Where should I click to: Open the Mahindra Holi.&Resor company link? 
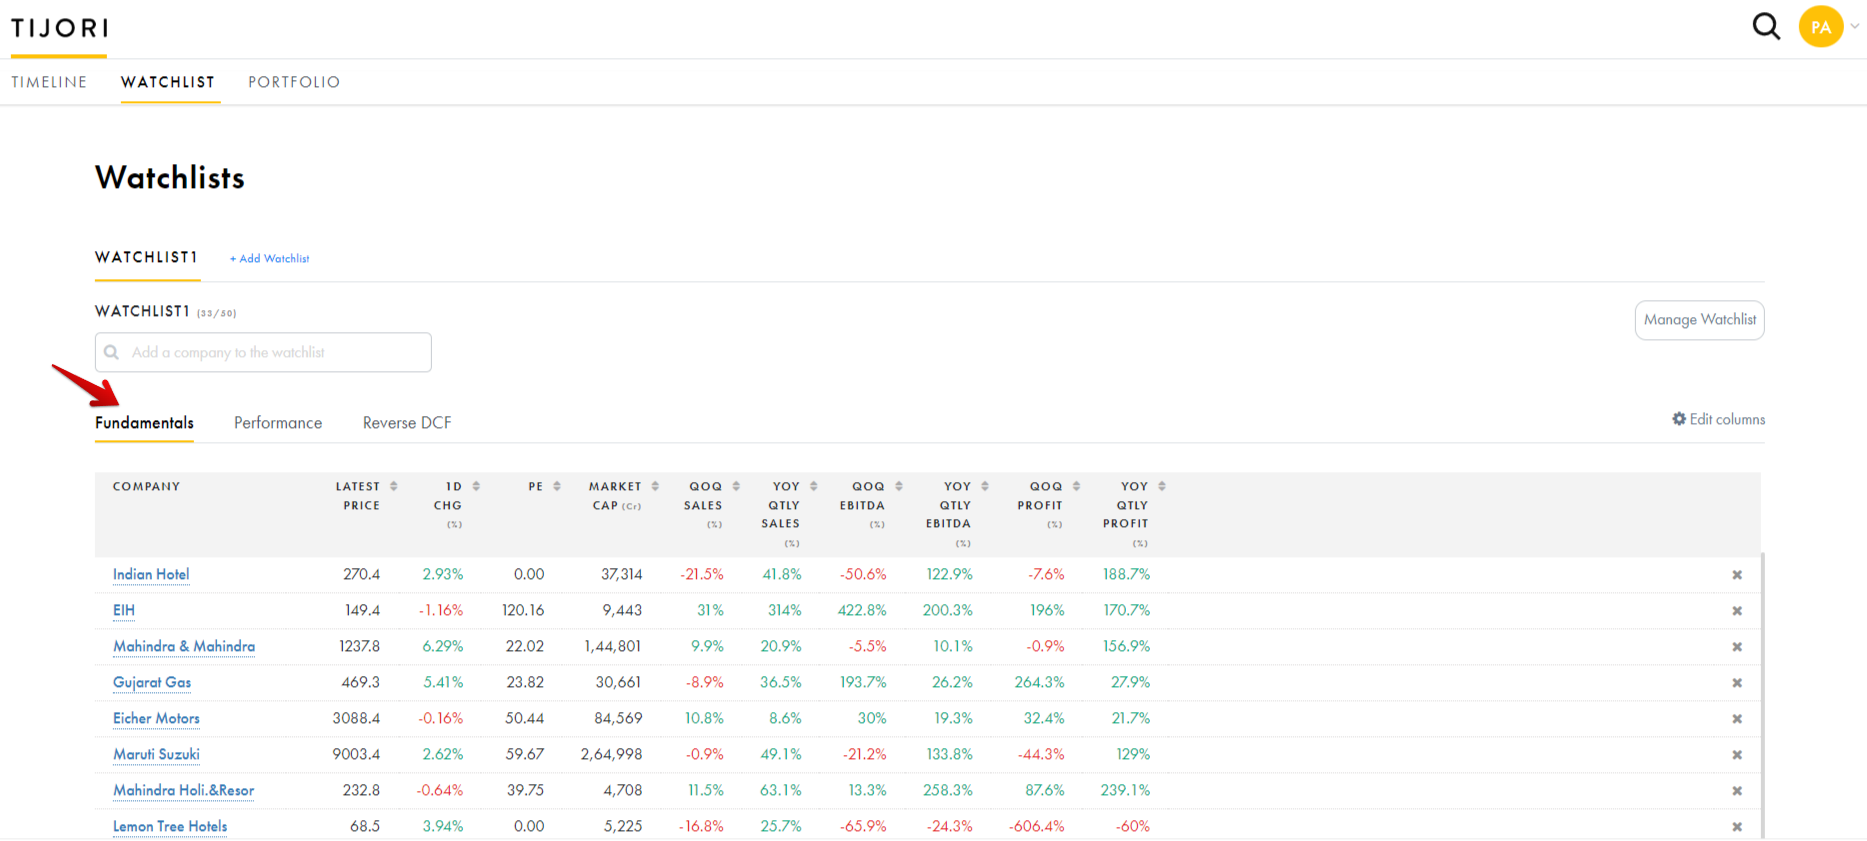[x=184, y=790]
